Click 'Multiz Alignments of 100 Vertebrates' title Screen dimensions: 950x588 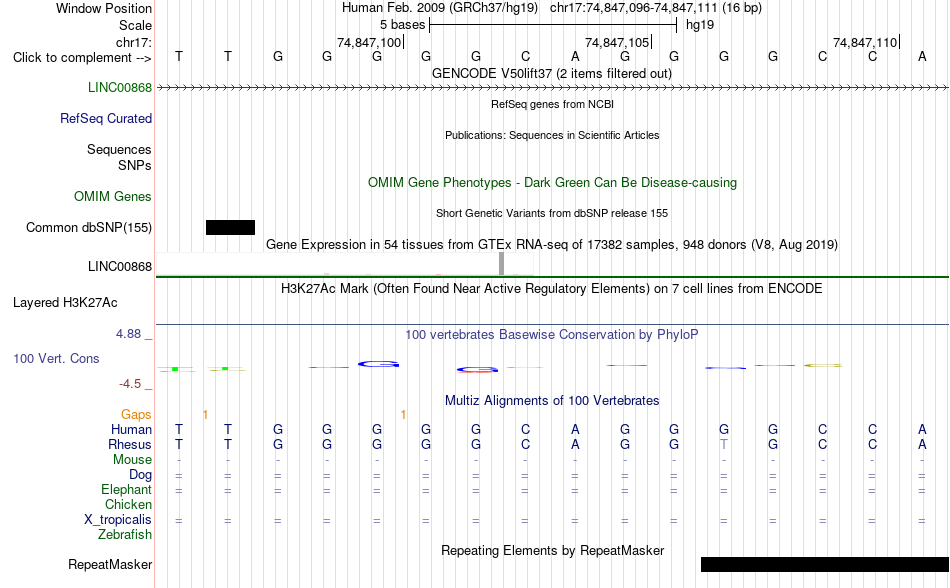552,401
